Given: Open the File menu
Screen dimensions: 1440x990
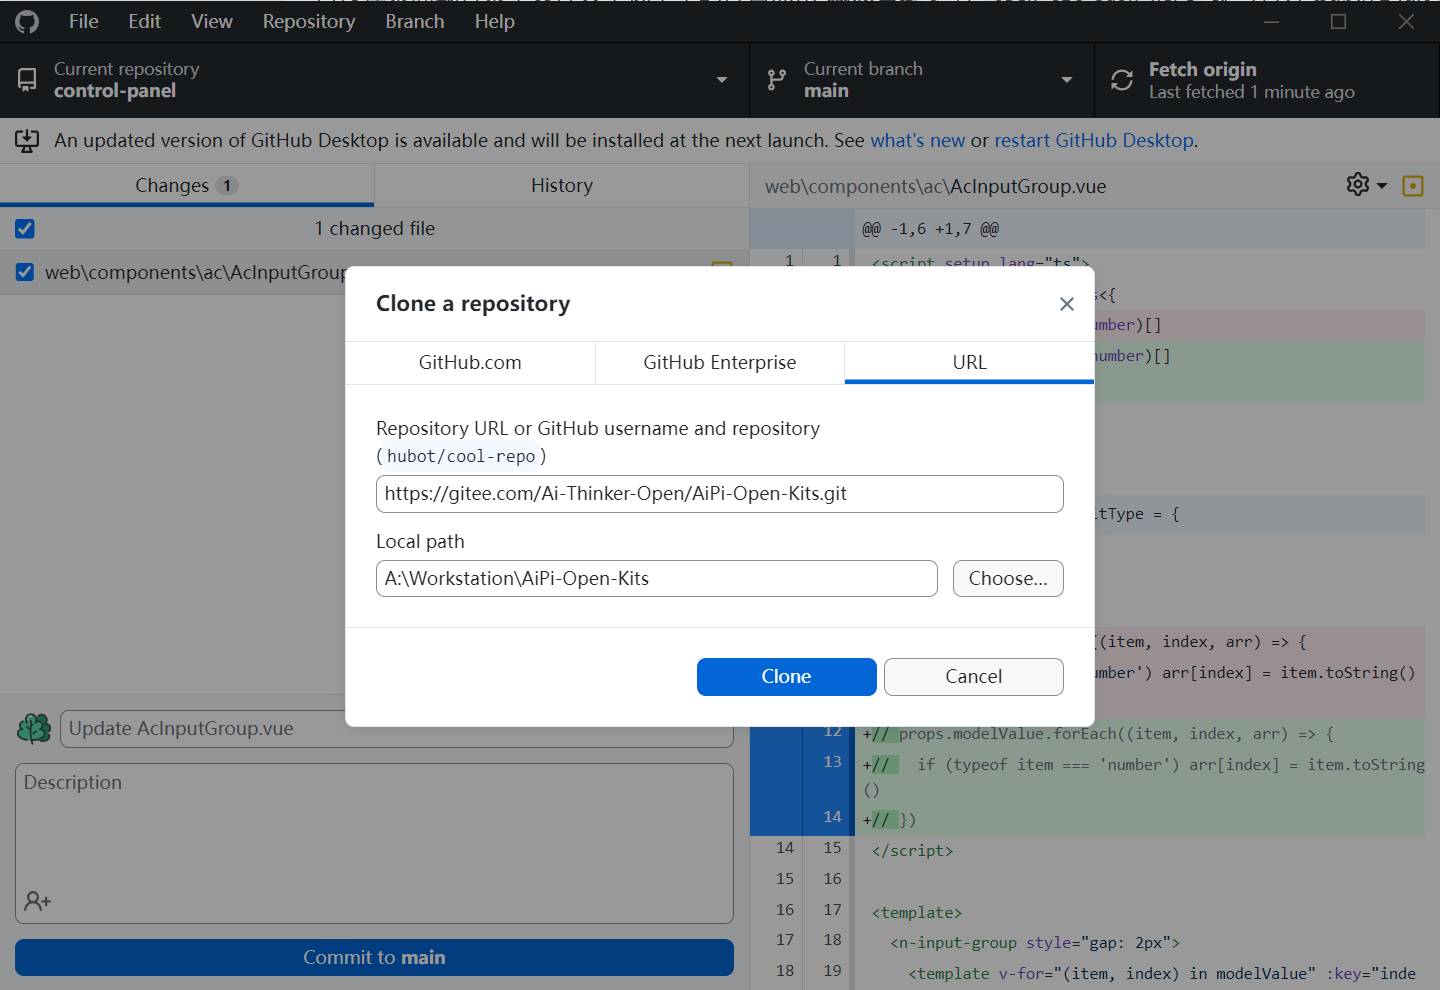Looking at the screenshot, I should tap(83, 21).
